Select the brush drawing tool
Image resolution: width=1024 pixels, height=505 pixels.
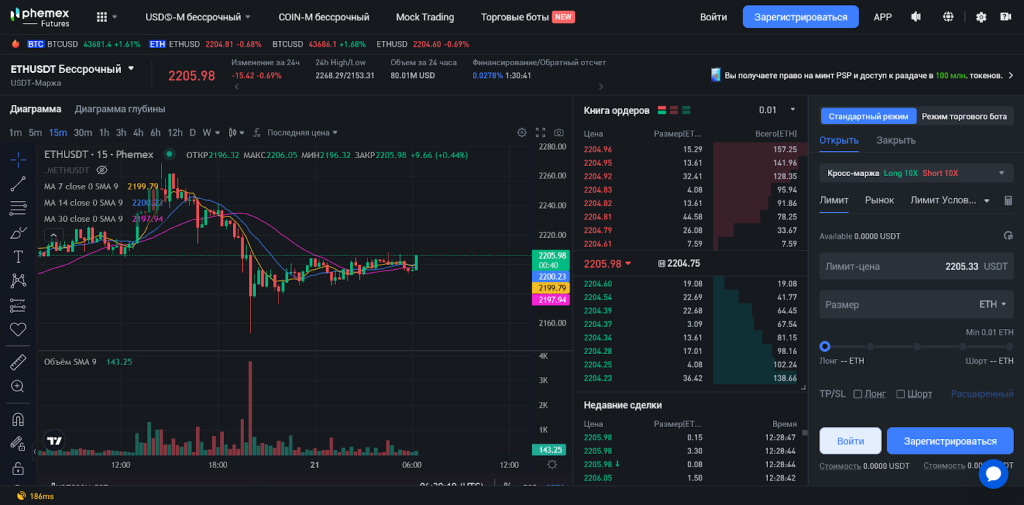(18, 233)
